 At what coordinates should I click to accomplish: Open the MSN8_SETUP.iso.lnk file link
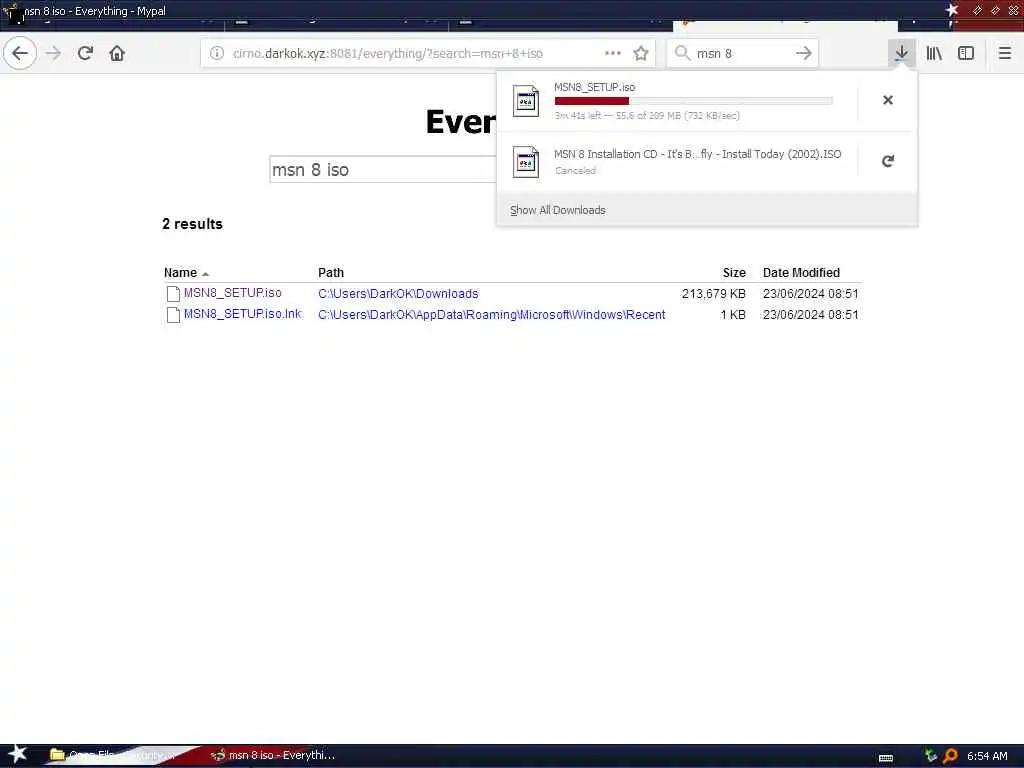pos(242,313)
